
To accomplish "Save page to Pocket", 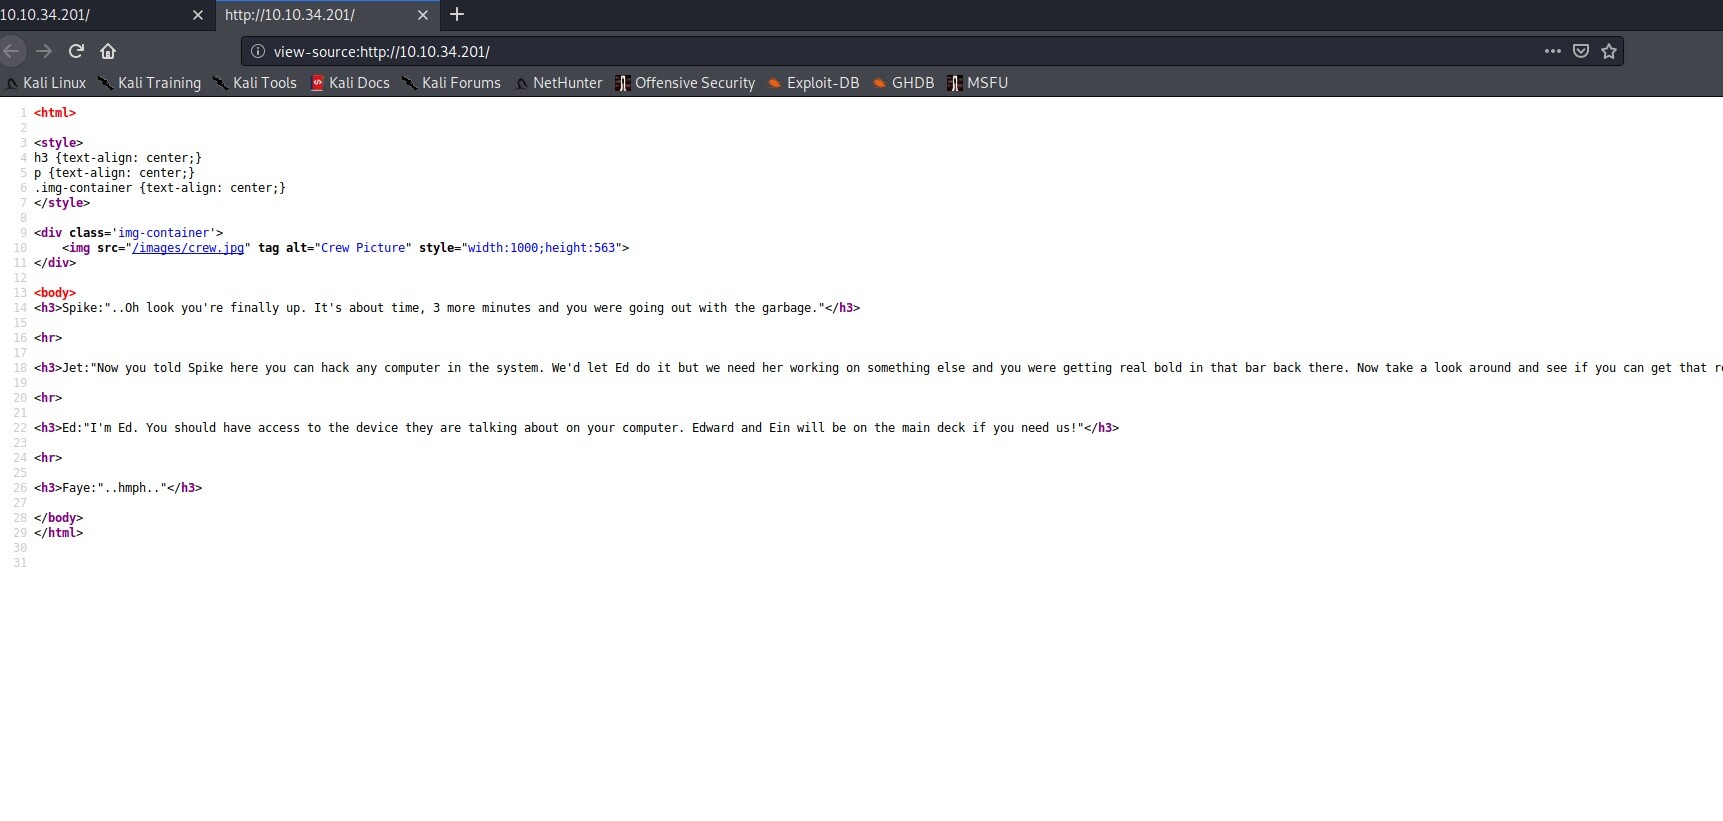I will (x=1581, y=51).
